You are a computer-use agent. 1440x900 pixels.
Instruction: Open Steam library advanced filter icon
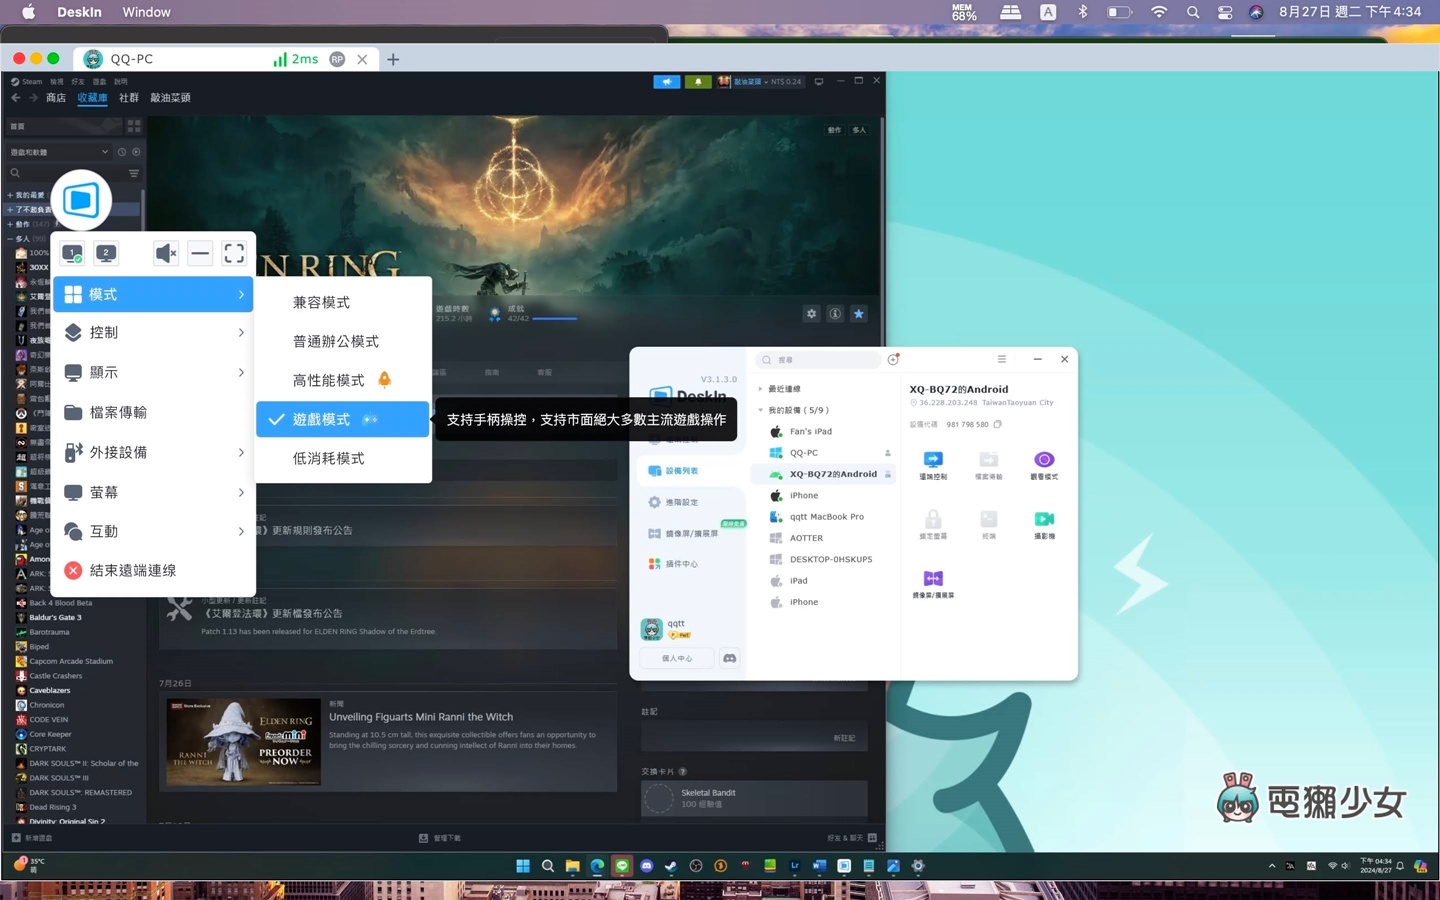coord(134,173)
